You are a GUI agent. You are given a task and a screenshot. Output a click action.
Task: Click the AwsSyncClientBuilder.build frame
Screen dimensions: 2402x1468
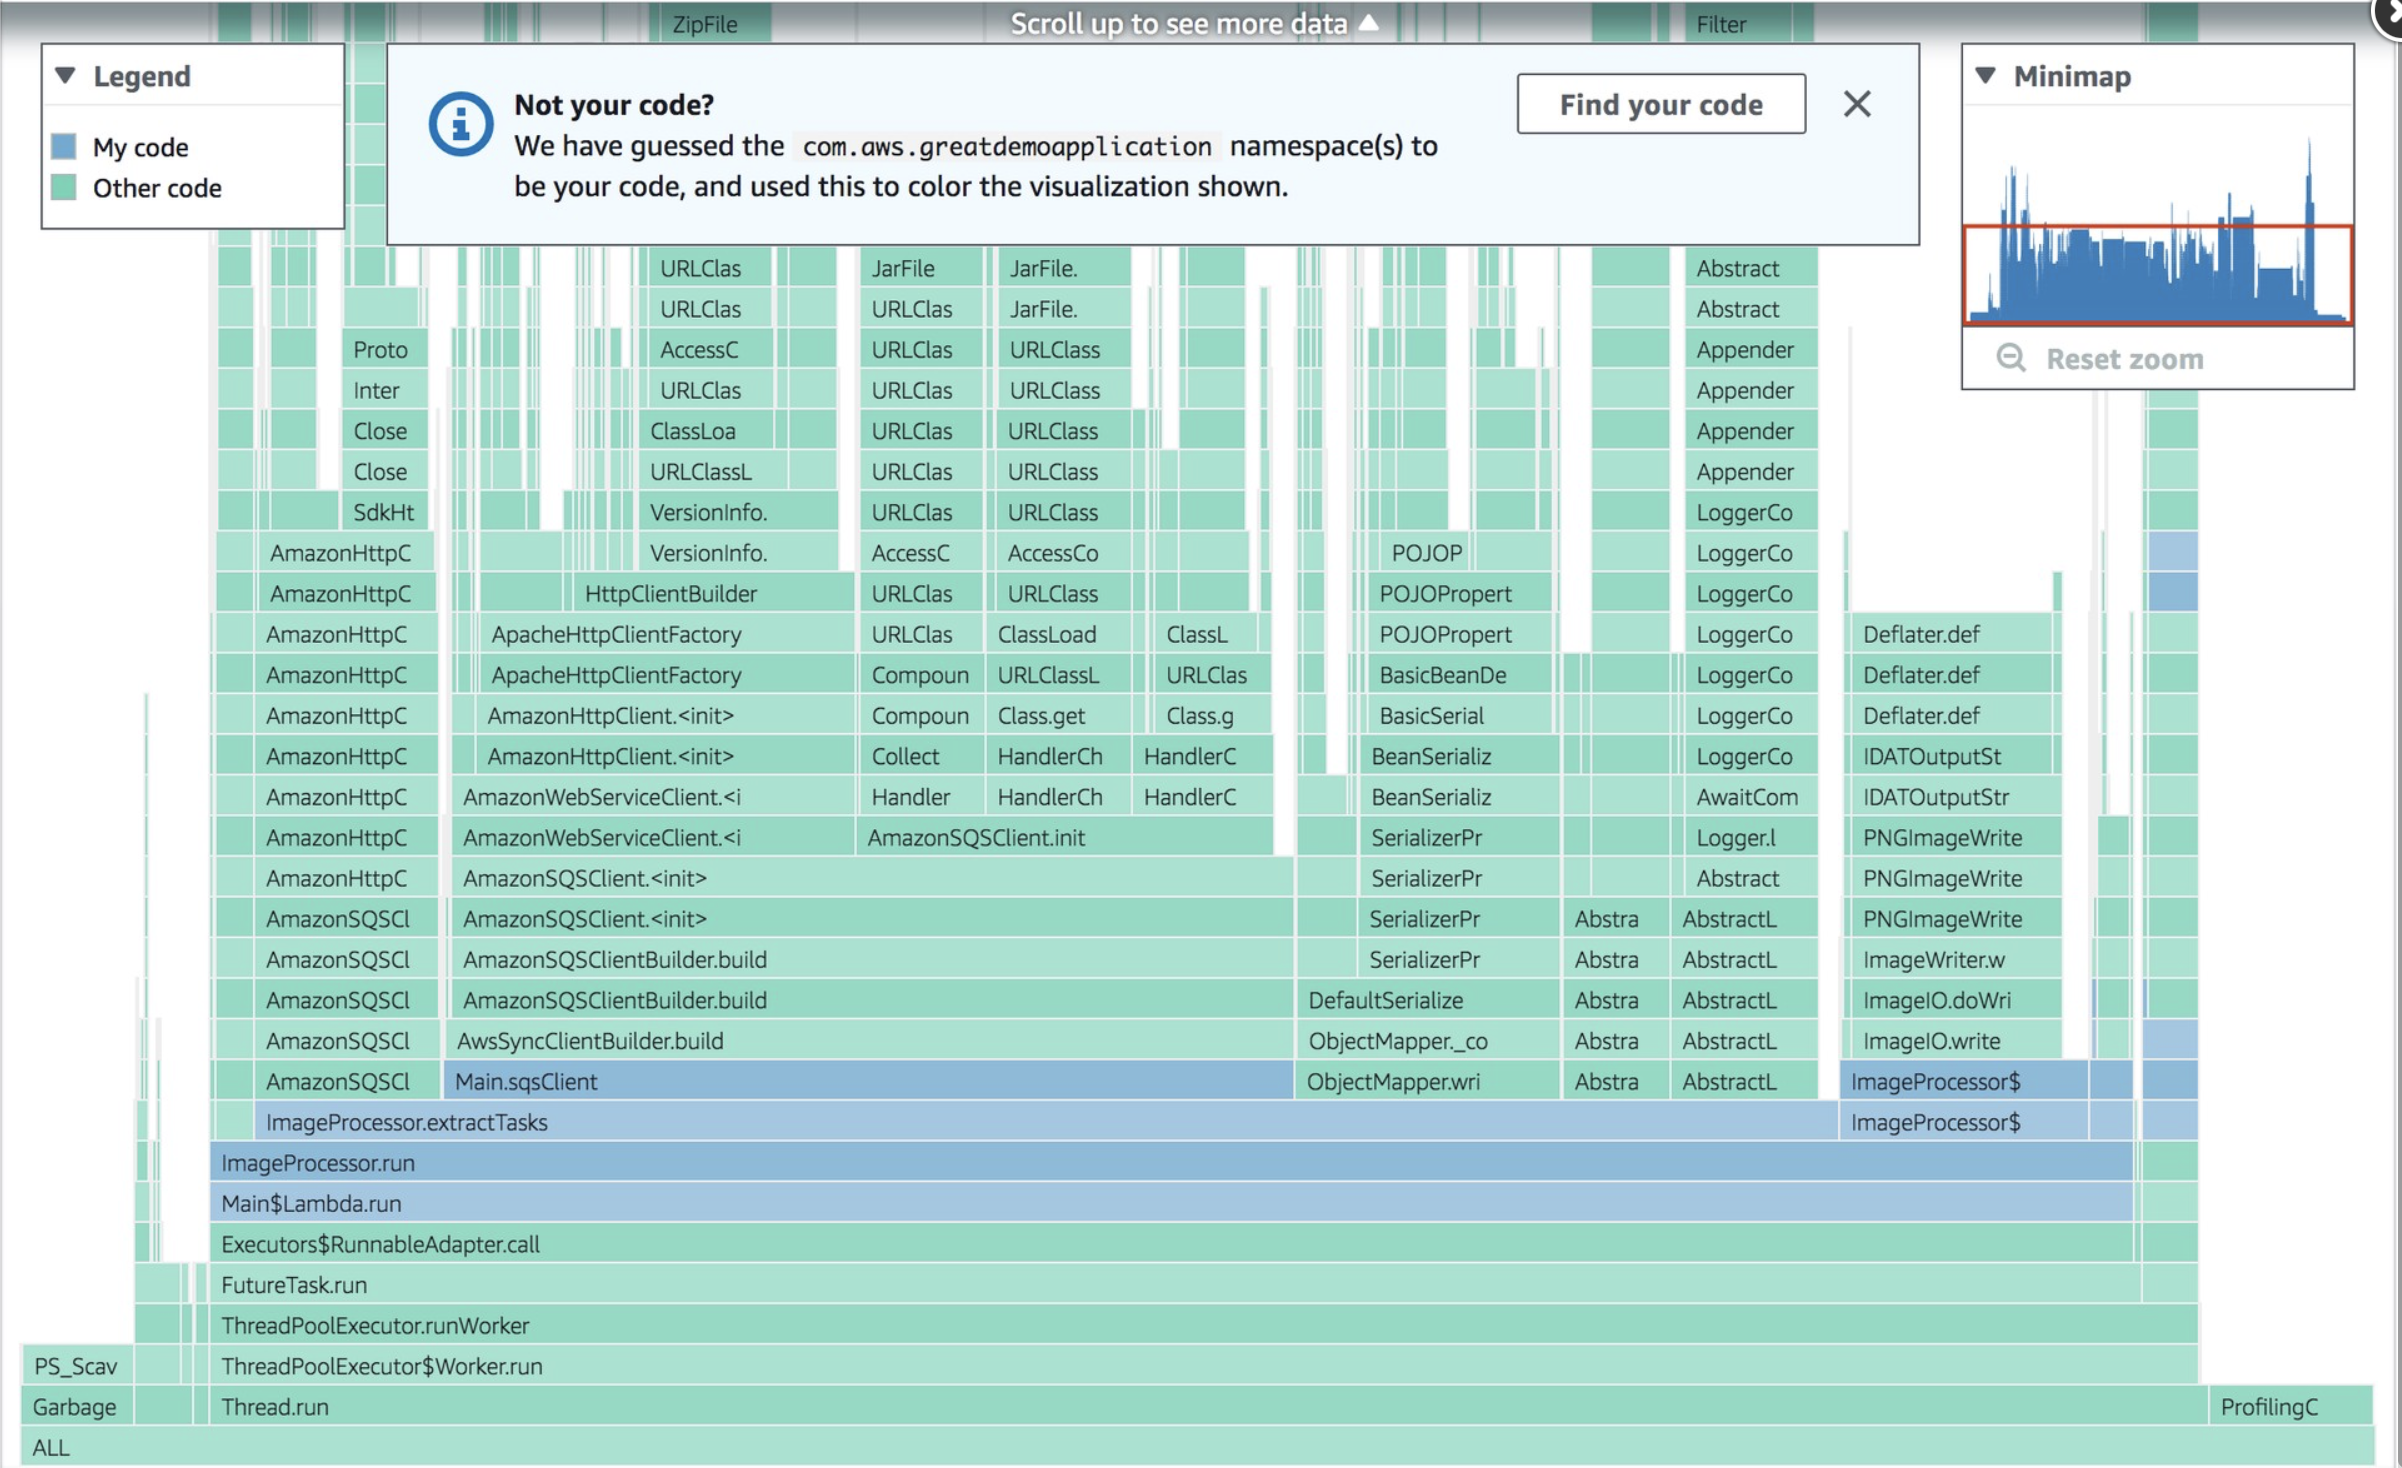(868, 1041)
